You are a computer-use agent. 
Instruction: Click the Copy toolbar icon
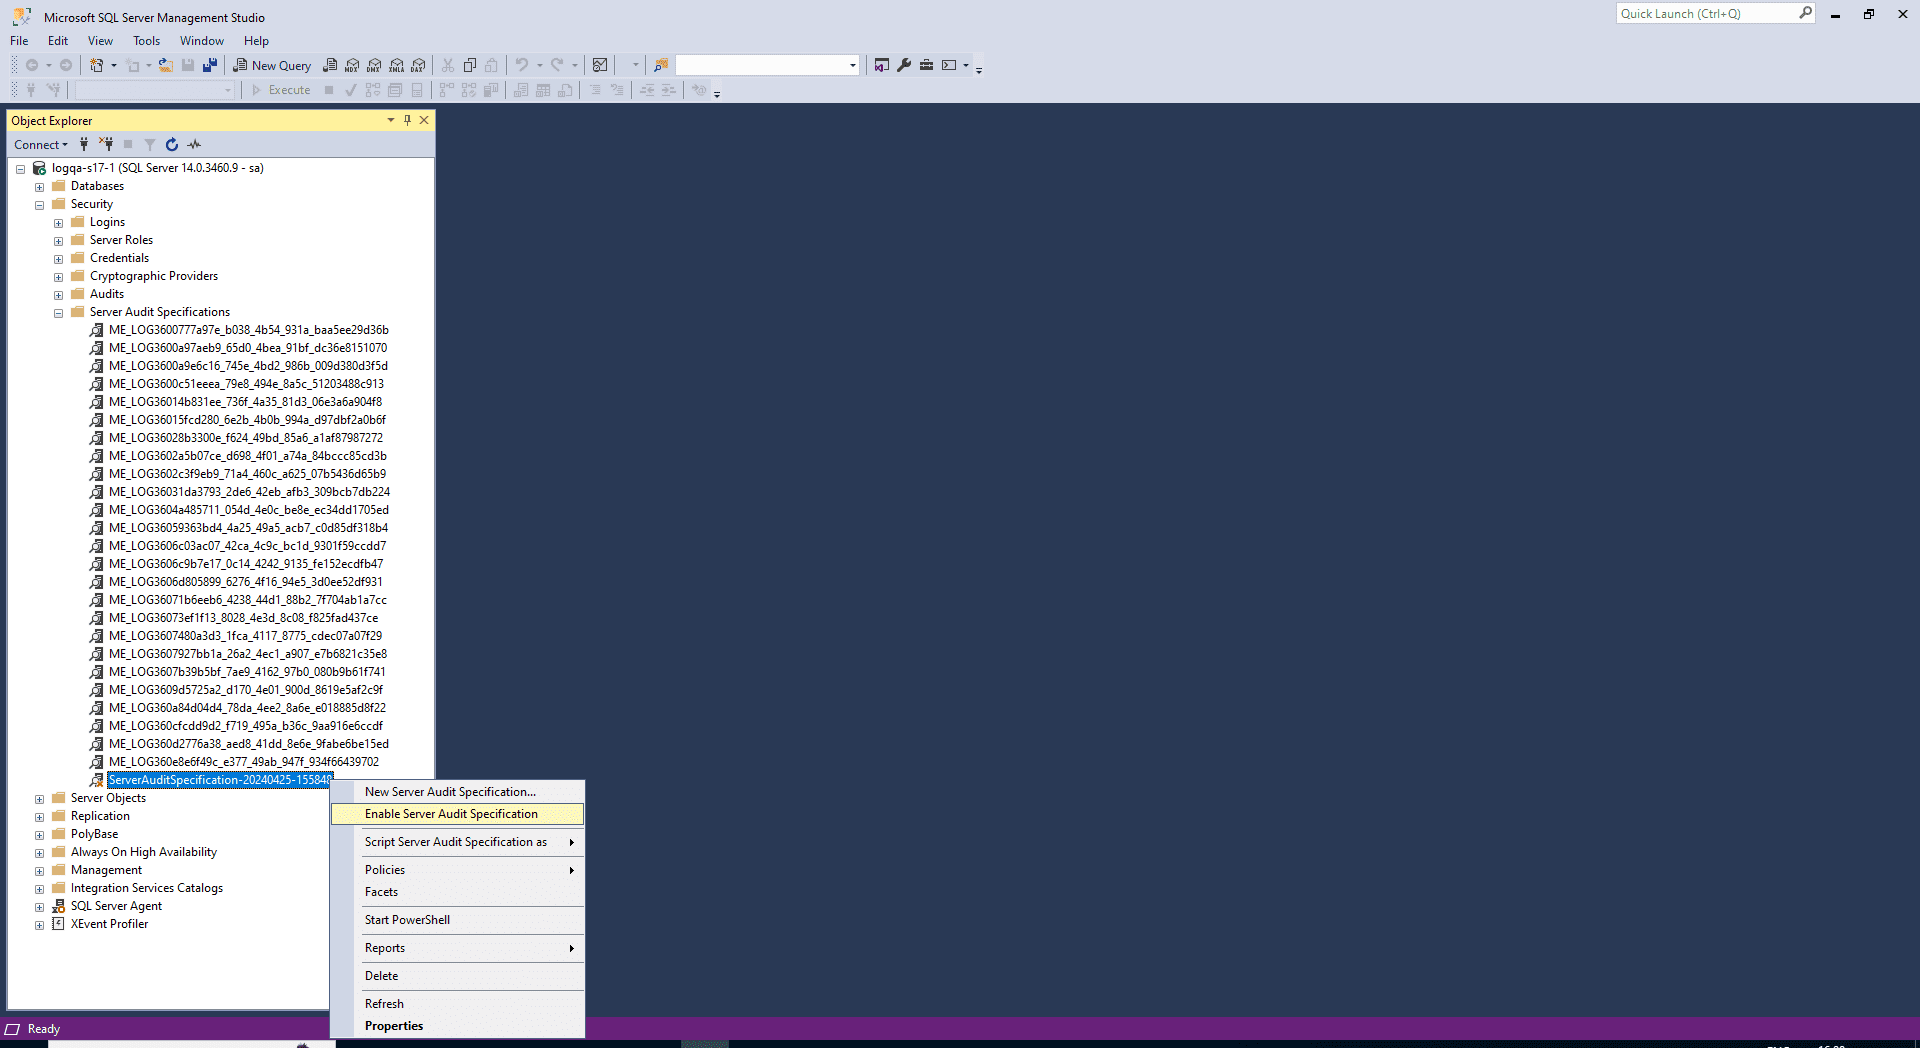click(470, 65)
